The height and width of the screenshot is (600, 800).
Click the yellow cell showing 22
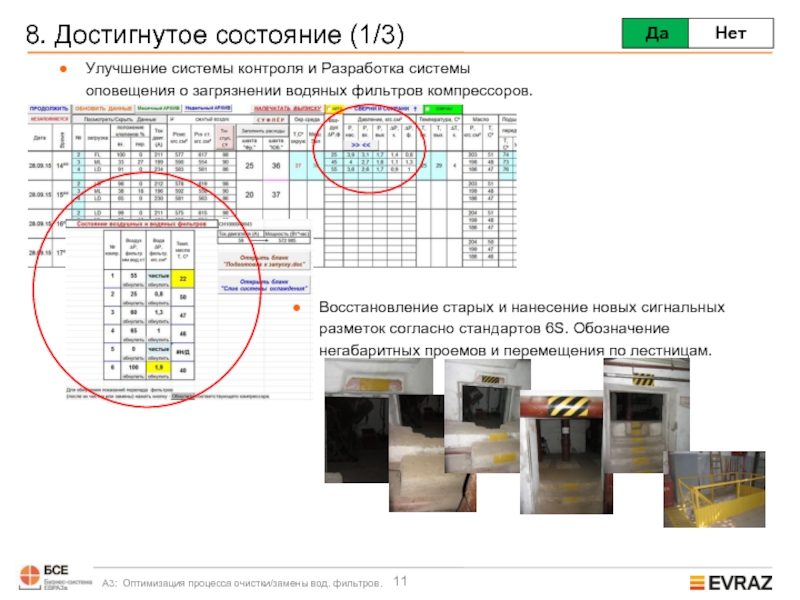click(x=183, y=279)
